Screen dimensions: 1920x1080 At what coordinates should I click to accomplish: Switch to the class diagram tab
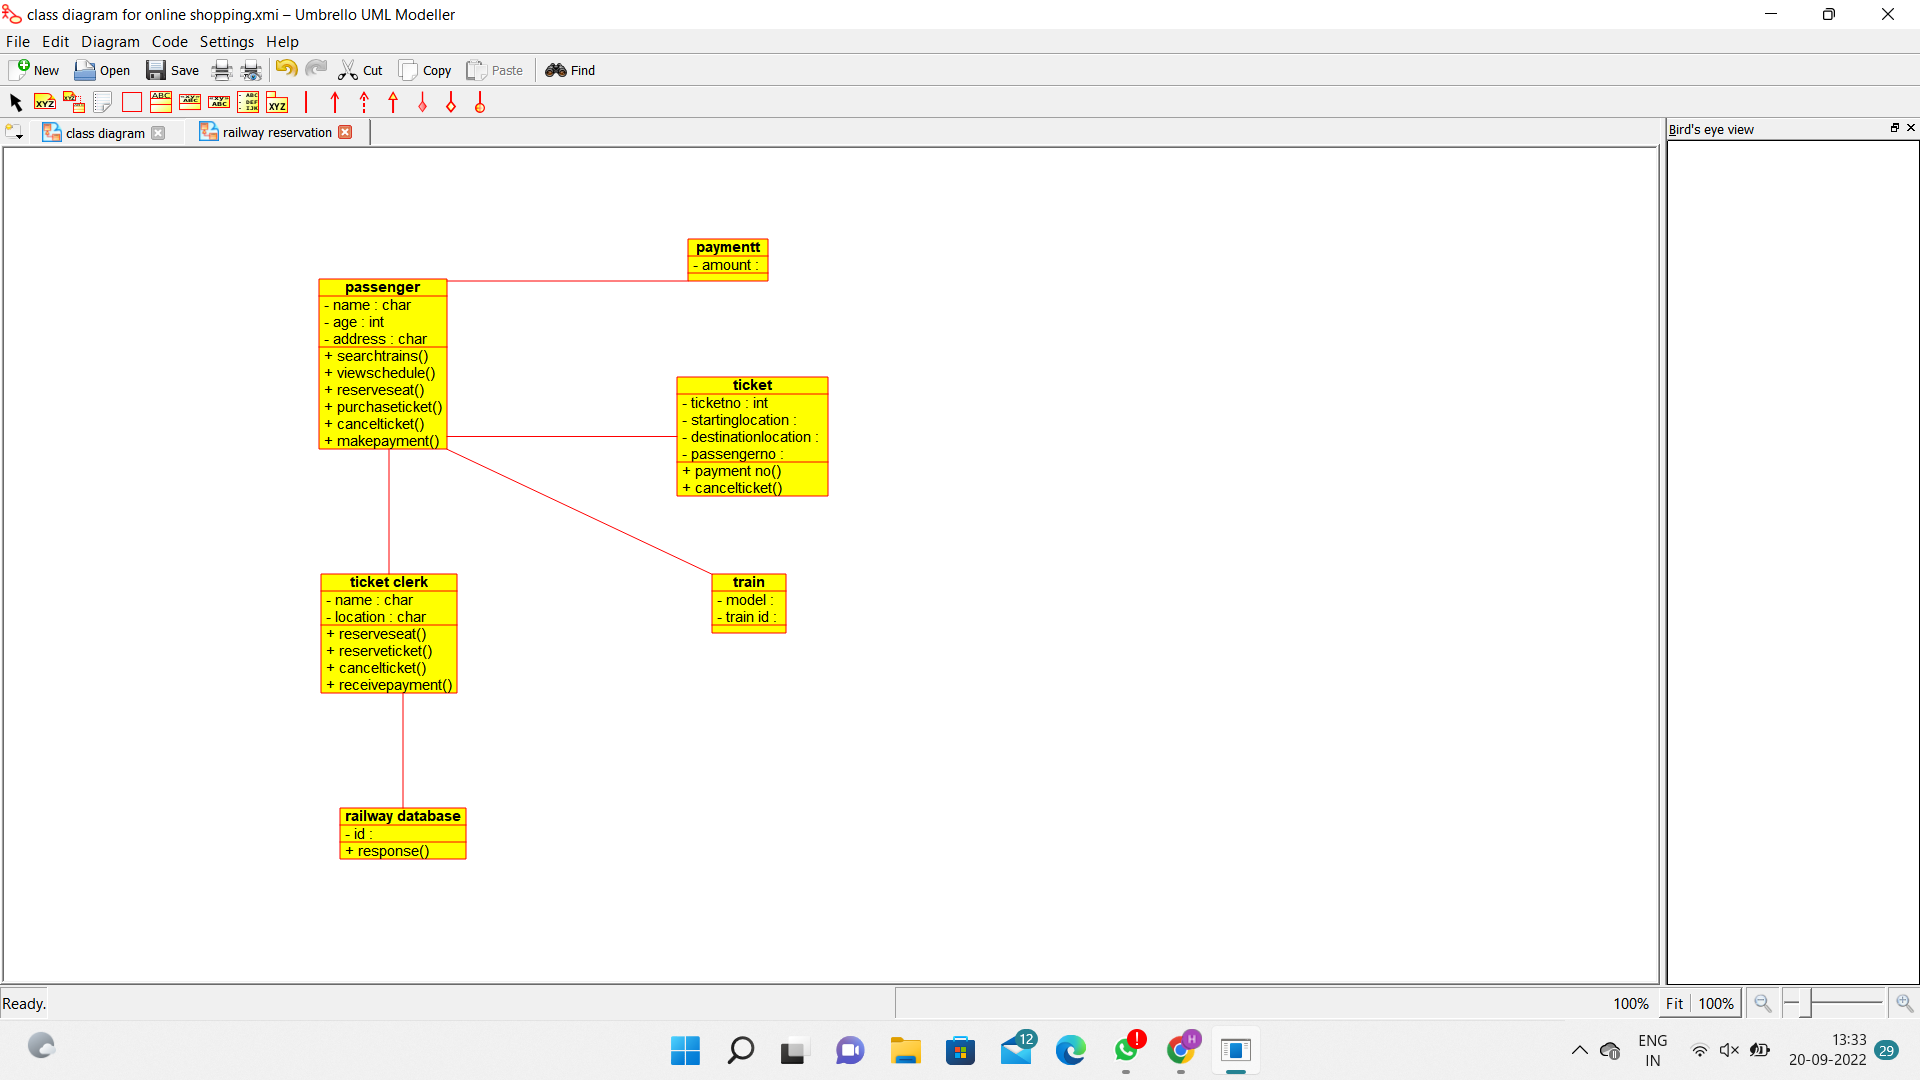click(104, 133)
